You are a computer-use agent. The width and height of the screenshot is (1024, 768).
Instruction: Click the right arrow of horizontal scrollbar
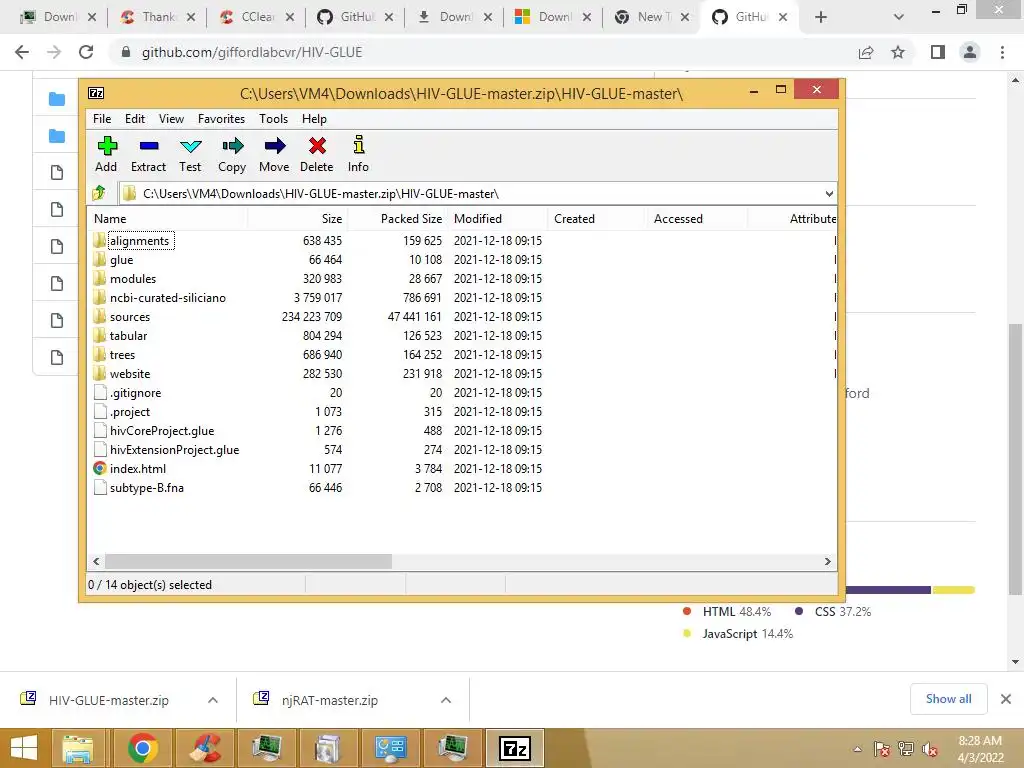827,561
